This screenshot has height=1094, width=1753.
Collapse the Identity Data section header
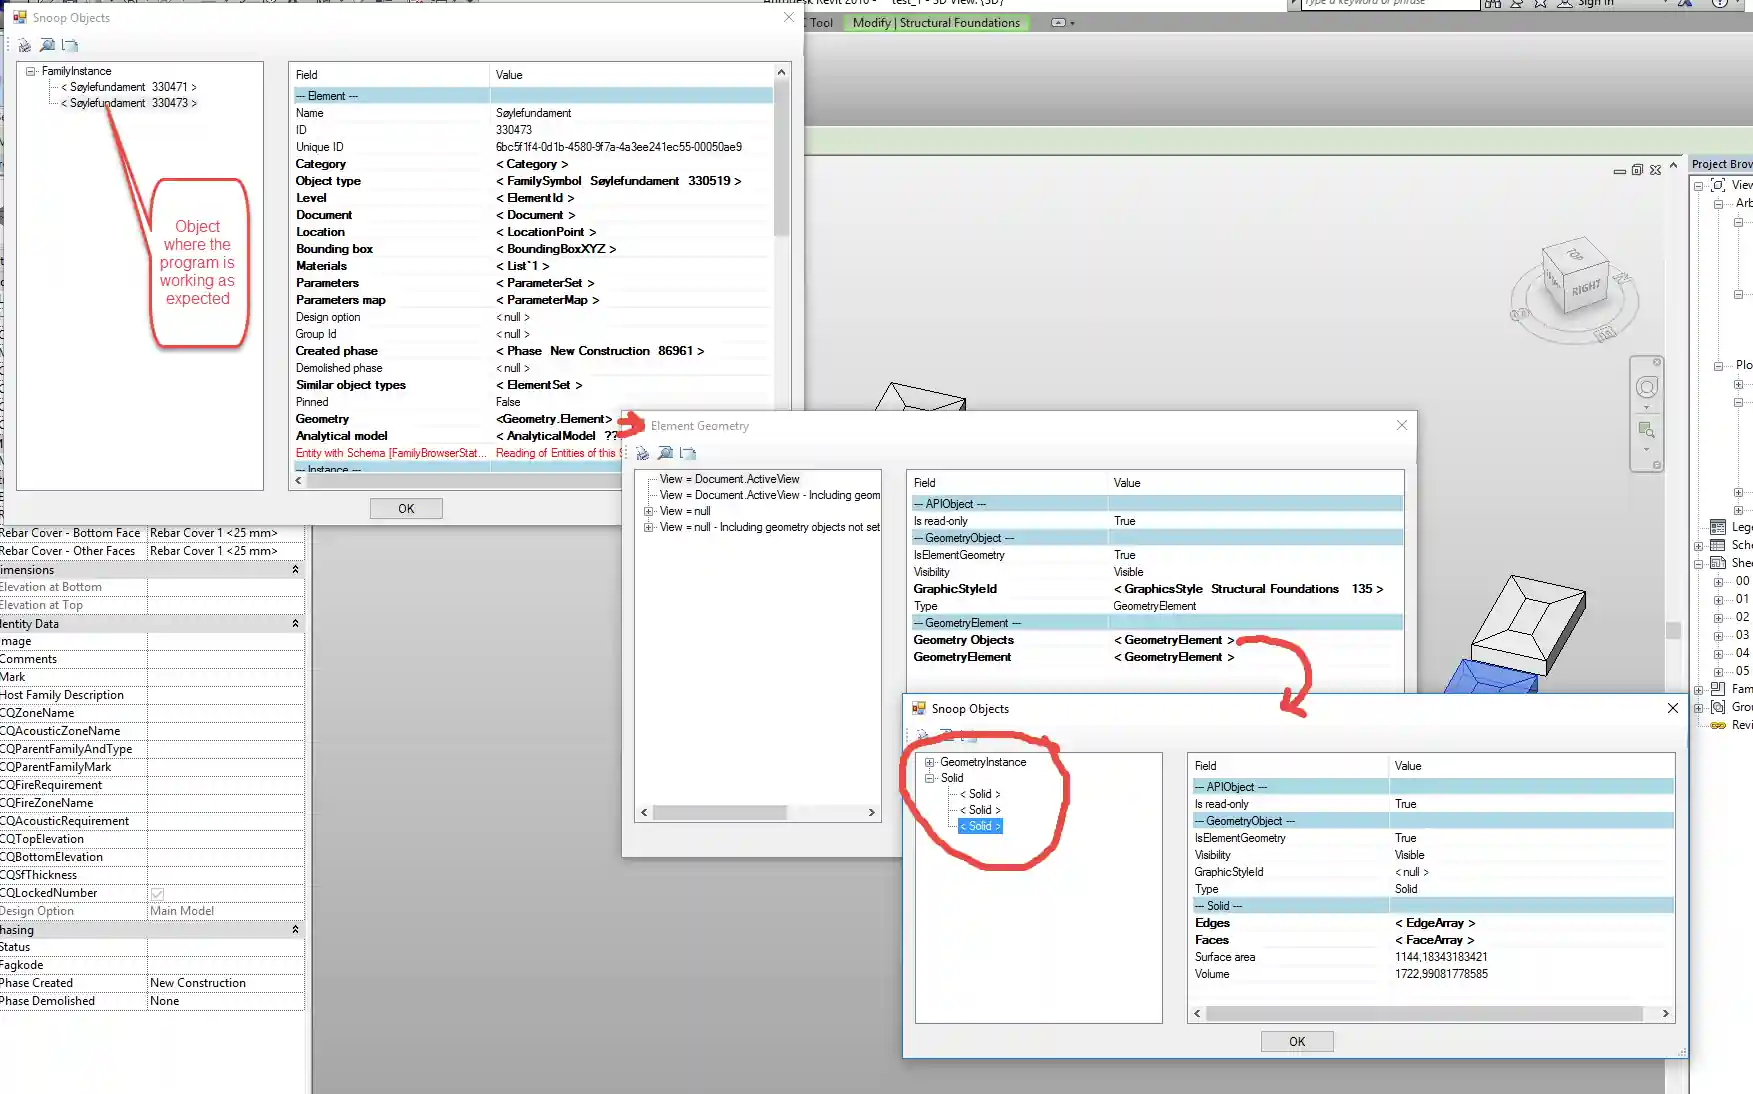click(x=295, y=623)
